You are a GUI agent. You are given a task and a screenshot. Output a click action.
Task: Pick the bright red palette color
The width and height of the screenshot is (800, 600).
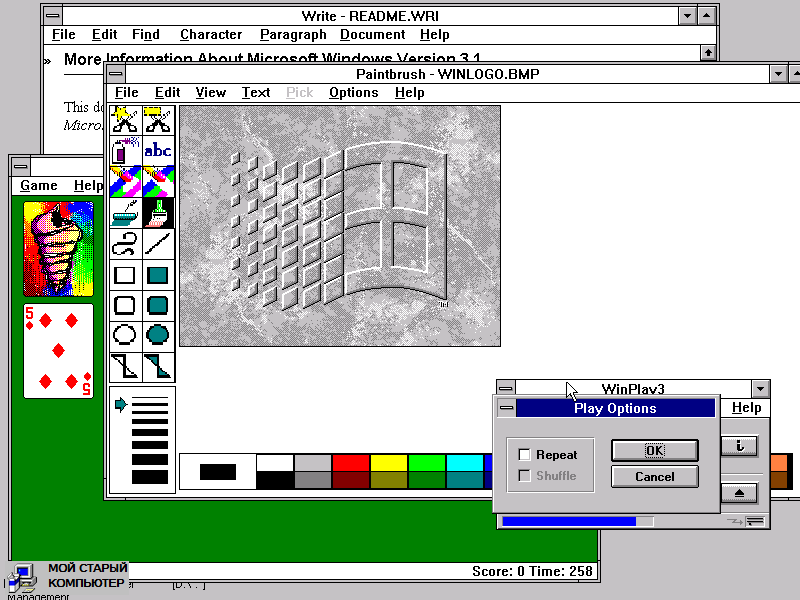tap(351, 462)
